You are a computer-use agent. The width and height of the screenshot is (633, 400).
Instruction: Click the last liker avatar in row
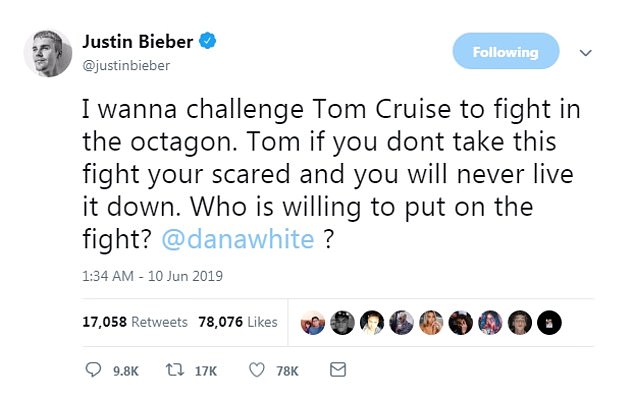click(x=550, y=322)
